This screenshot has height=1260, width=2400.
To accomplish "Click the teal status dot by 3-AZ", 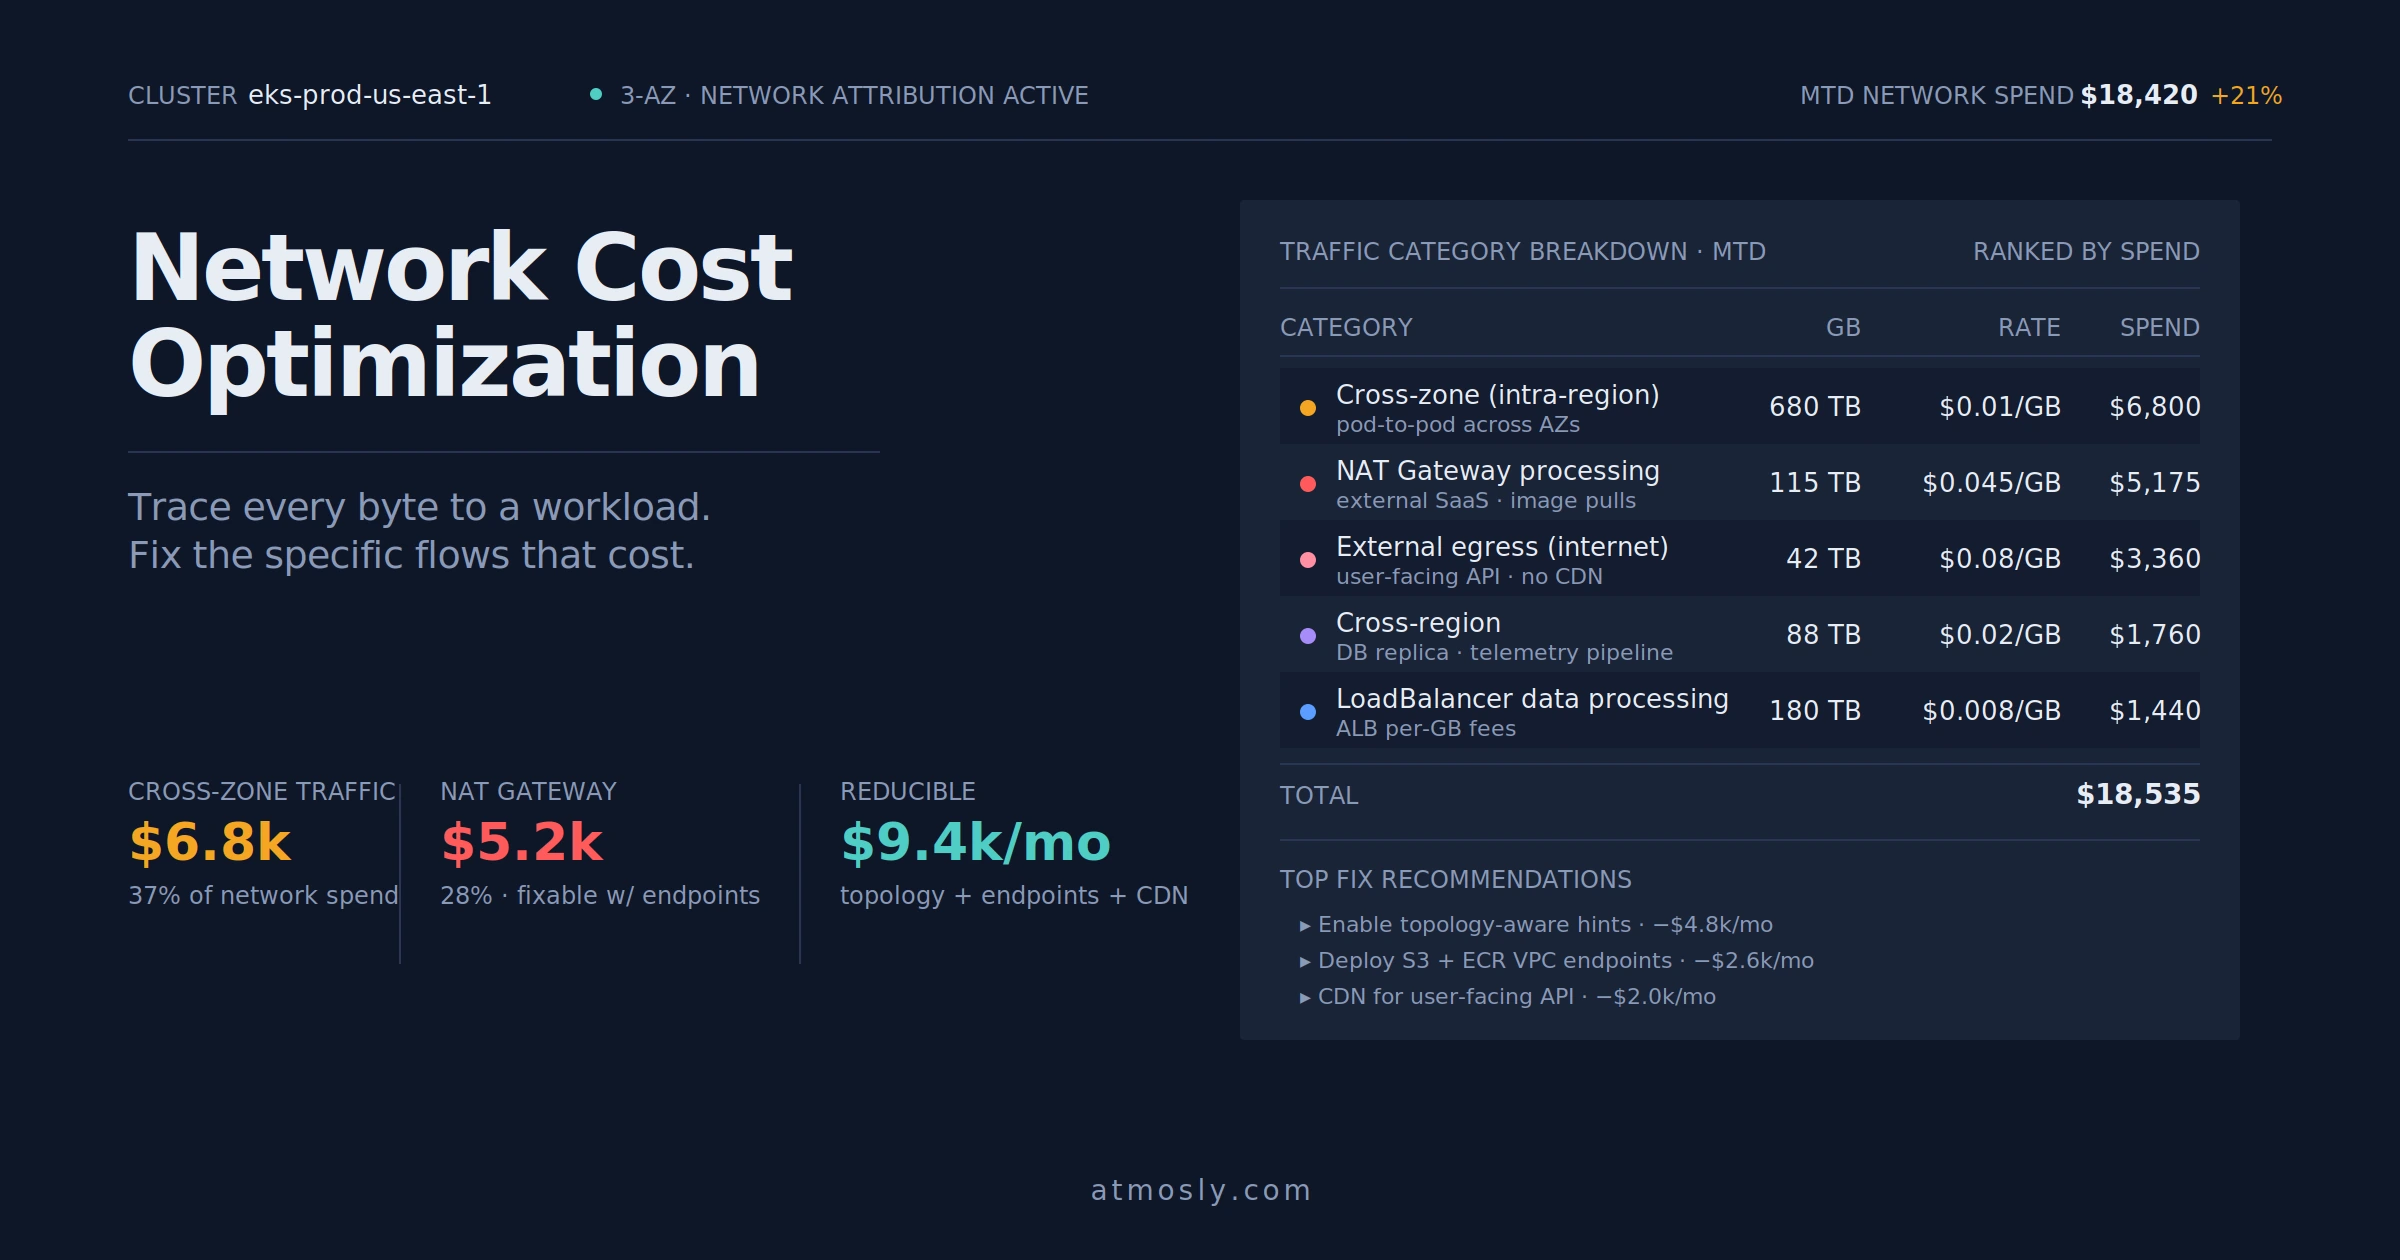I will pyautogui.click(x=596, y=95).
